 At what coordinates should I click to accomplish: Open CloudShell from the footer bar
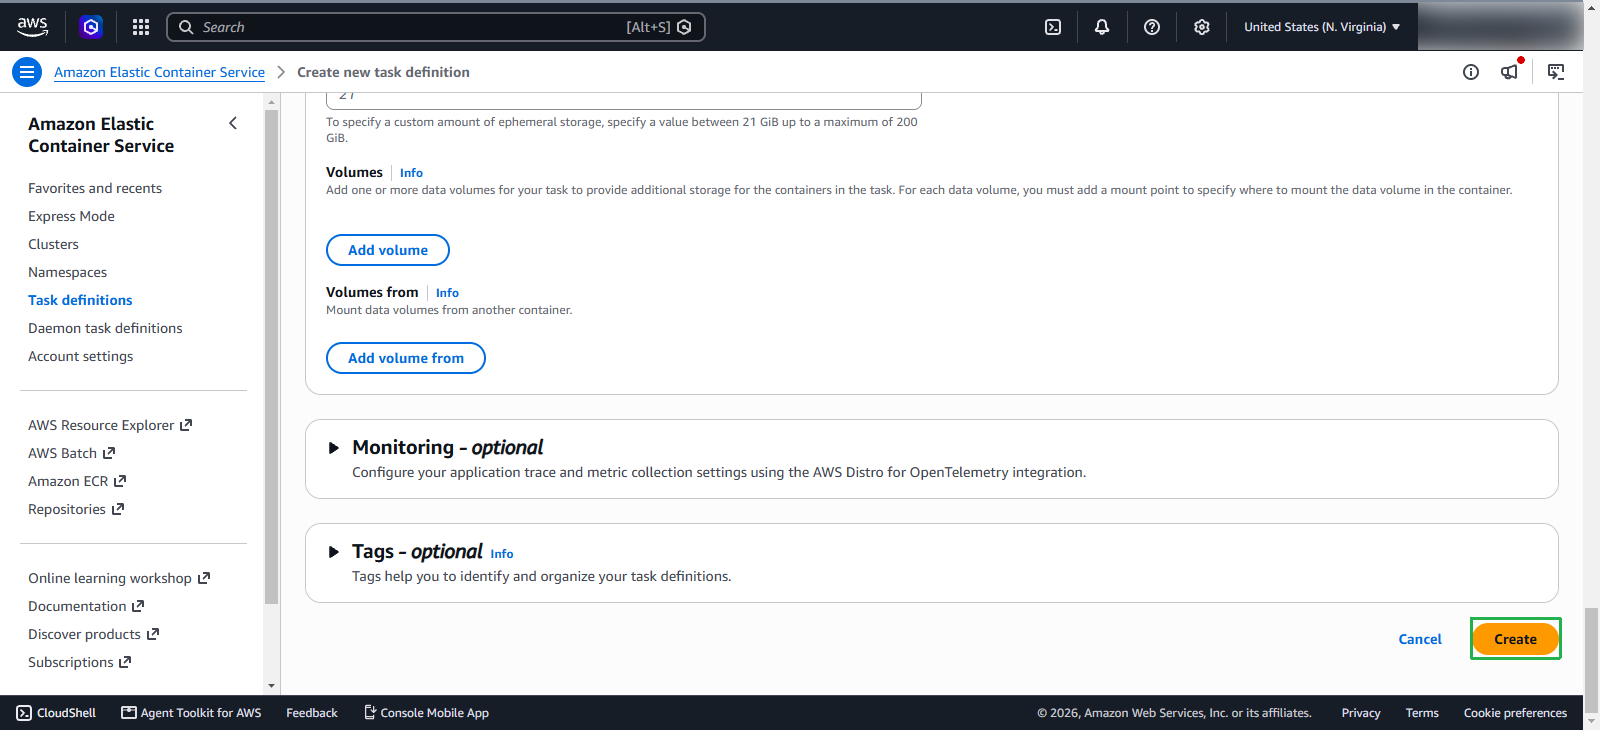point(56,713)
